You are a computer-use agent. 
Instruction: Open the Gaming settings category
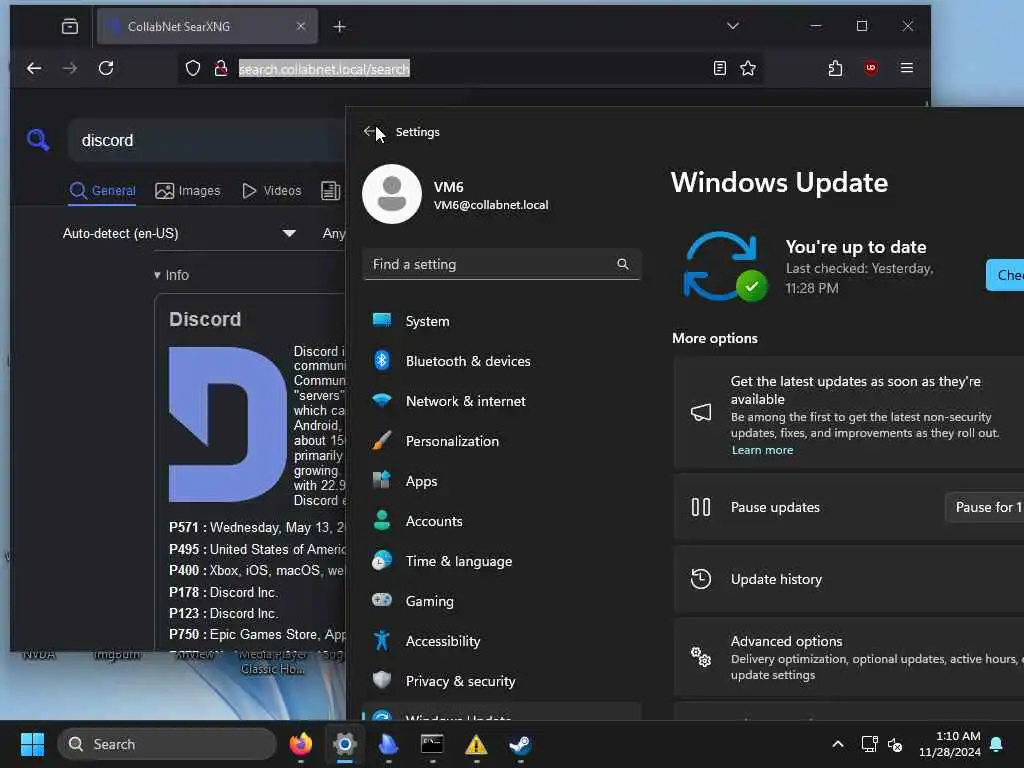click(x=502, y=601)
